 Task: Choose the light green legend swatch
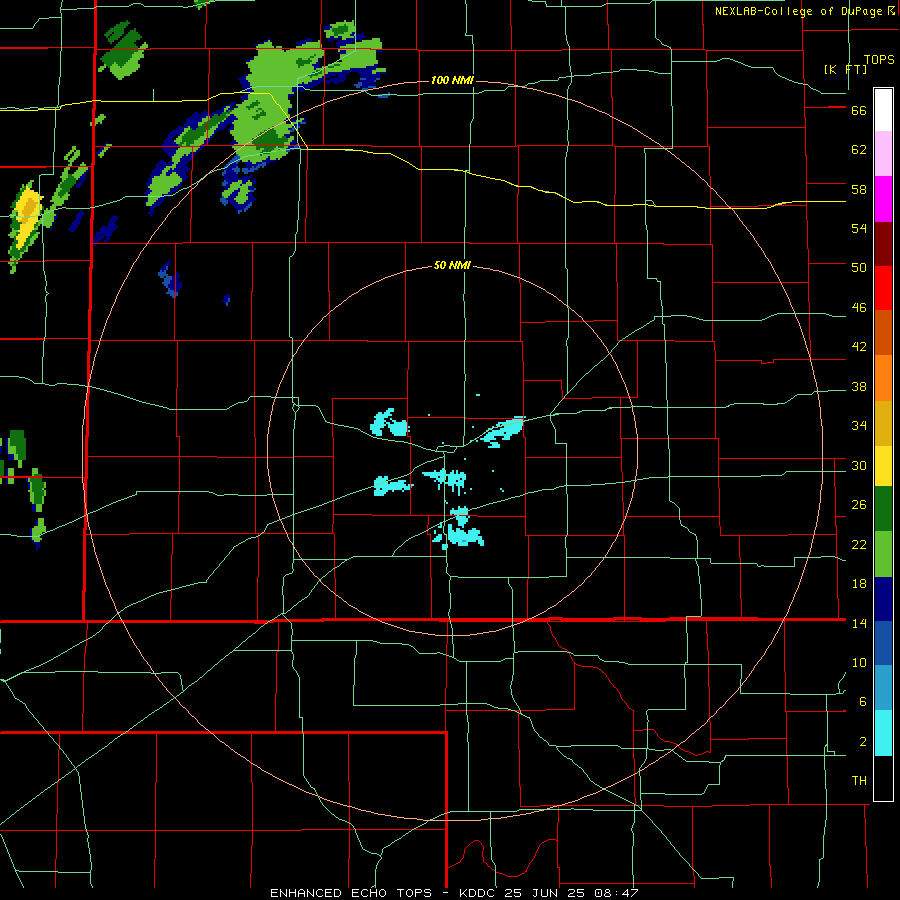pyautogui.click(x=883, y=554)
